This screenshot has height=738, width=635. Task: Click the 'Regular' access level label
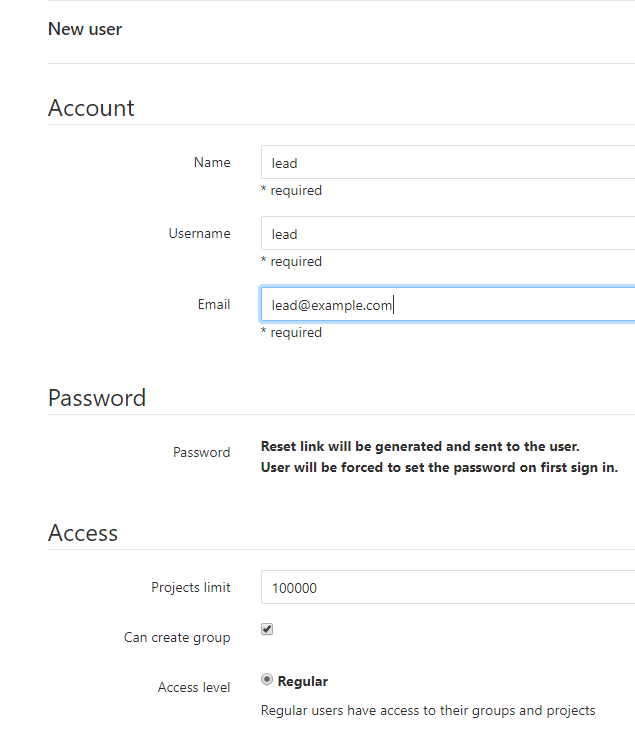303,681
